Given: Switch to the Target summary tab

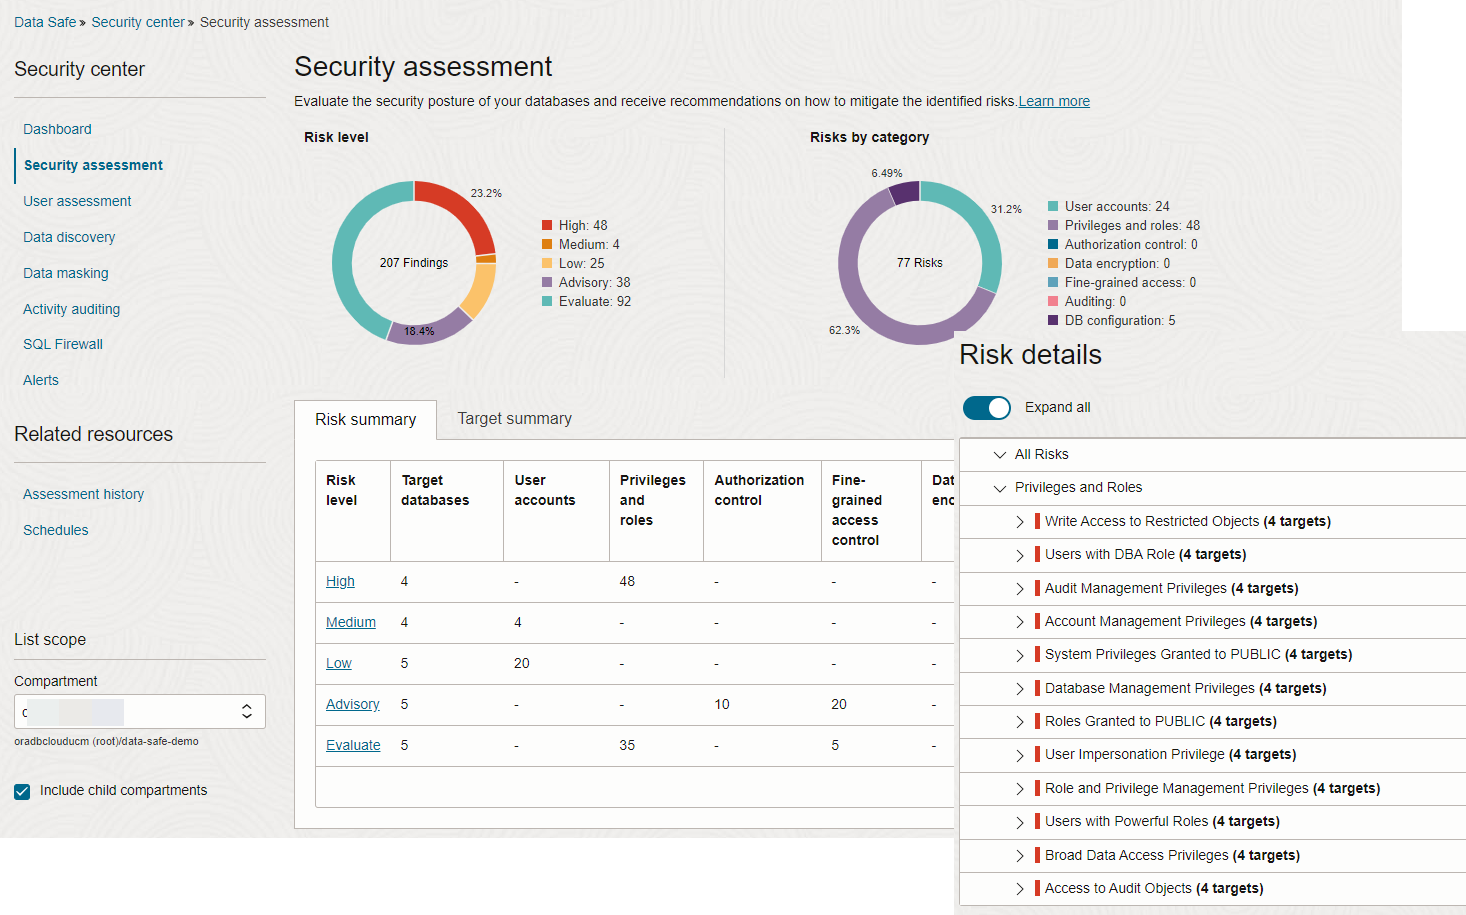Looking at the screenshot, I should click(514, 418).
